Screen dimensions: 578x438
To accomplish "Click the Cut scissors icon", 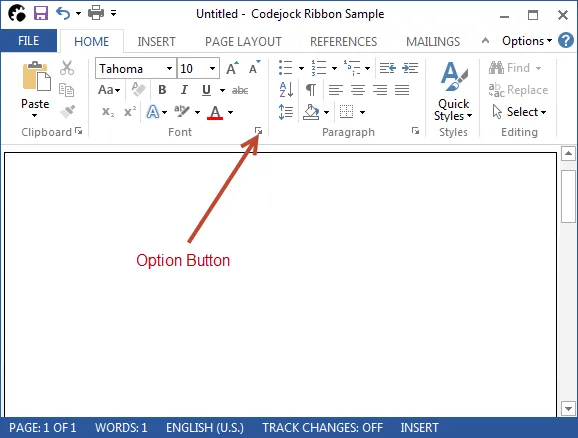I will pos(67,68).
